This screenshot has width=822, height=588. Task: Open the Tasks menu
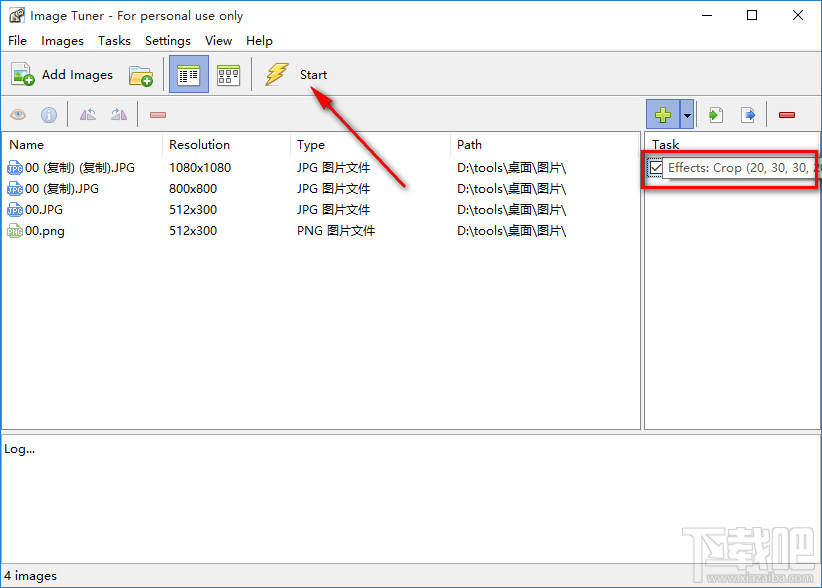point(114,41)
